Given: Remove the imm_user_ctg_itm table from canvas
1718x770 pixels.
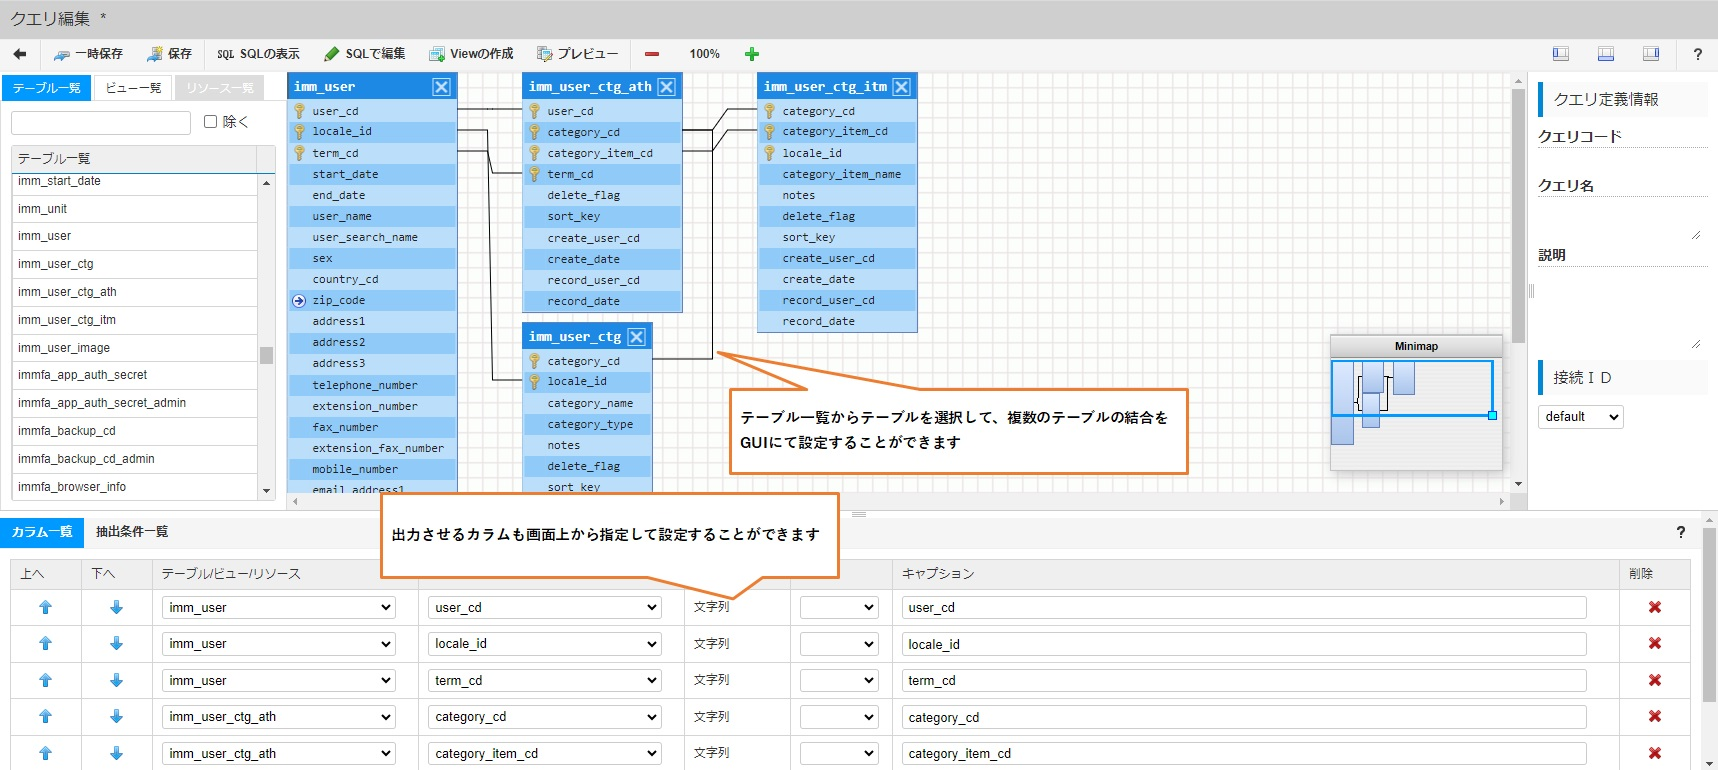Looking at the screenshot, I should [901, 87].
